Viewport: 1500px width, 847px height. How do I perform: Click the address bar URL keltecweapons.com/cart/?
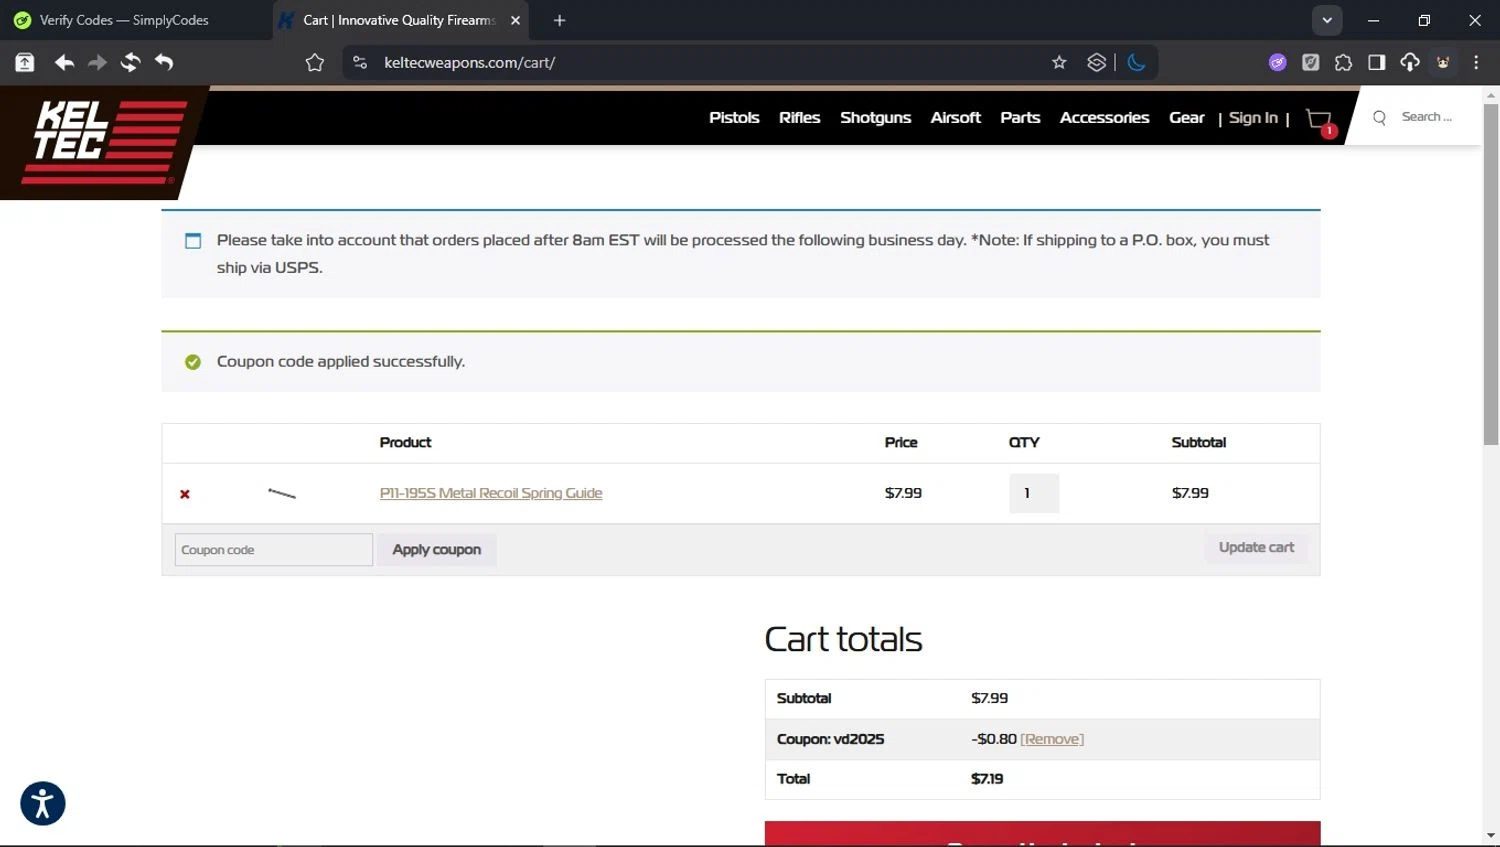pos(470,62)
